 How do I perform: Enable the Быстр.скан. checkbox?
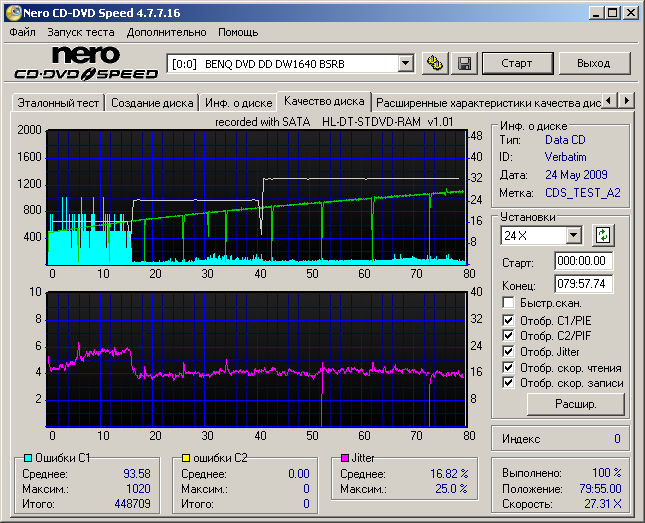pos(508,303)
